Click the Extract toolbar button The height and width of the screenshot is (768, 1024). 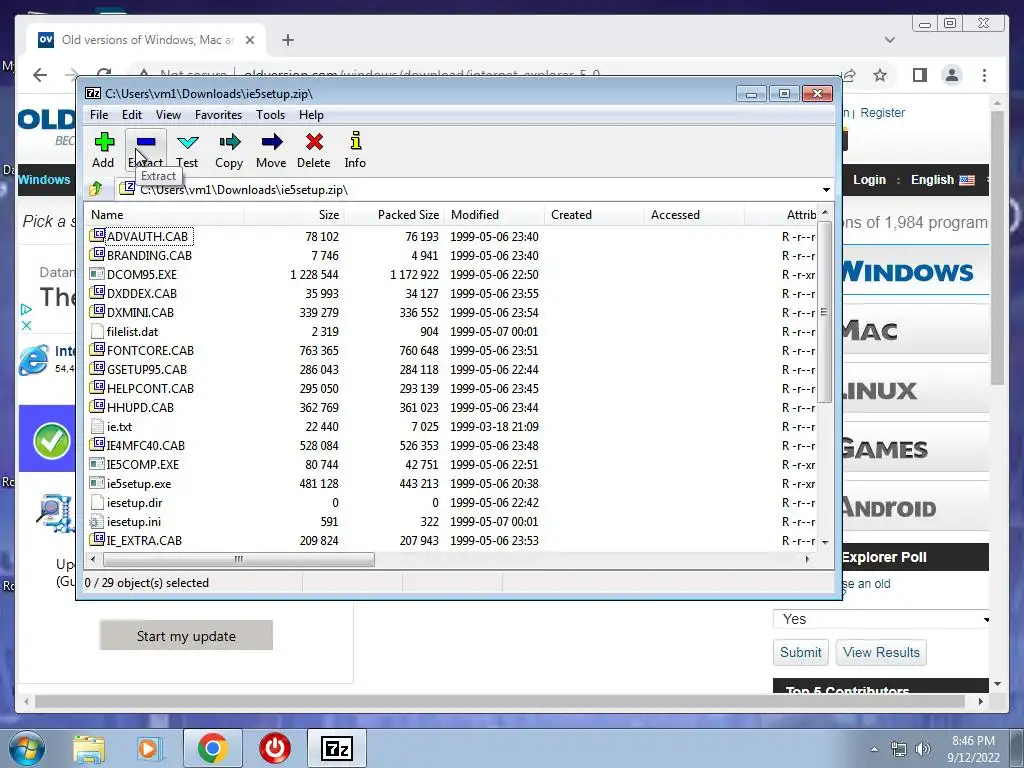point(146,150)
